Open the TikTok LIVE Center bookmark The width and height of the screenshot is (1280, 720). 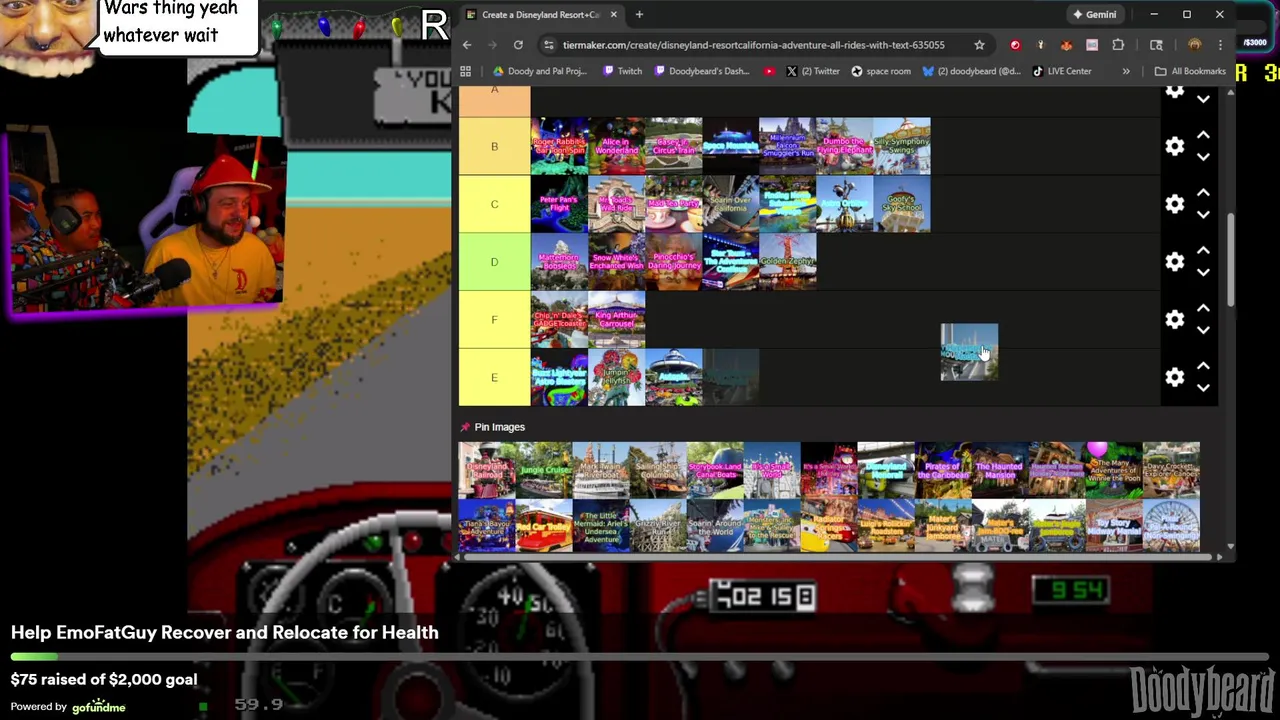pyautogui.click(x=1062, y=71)
